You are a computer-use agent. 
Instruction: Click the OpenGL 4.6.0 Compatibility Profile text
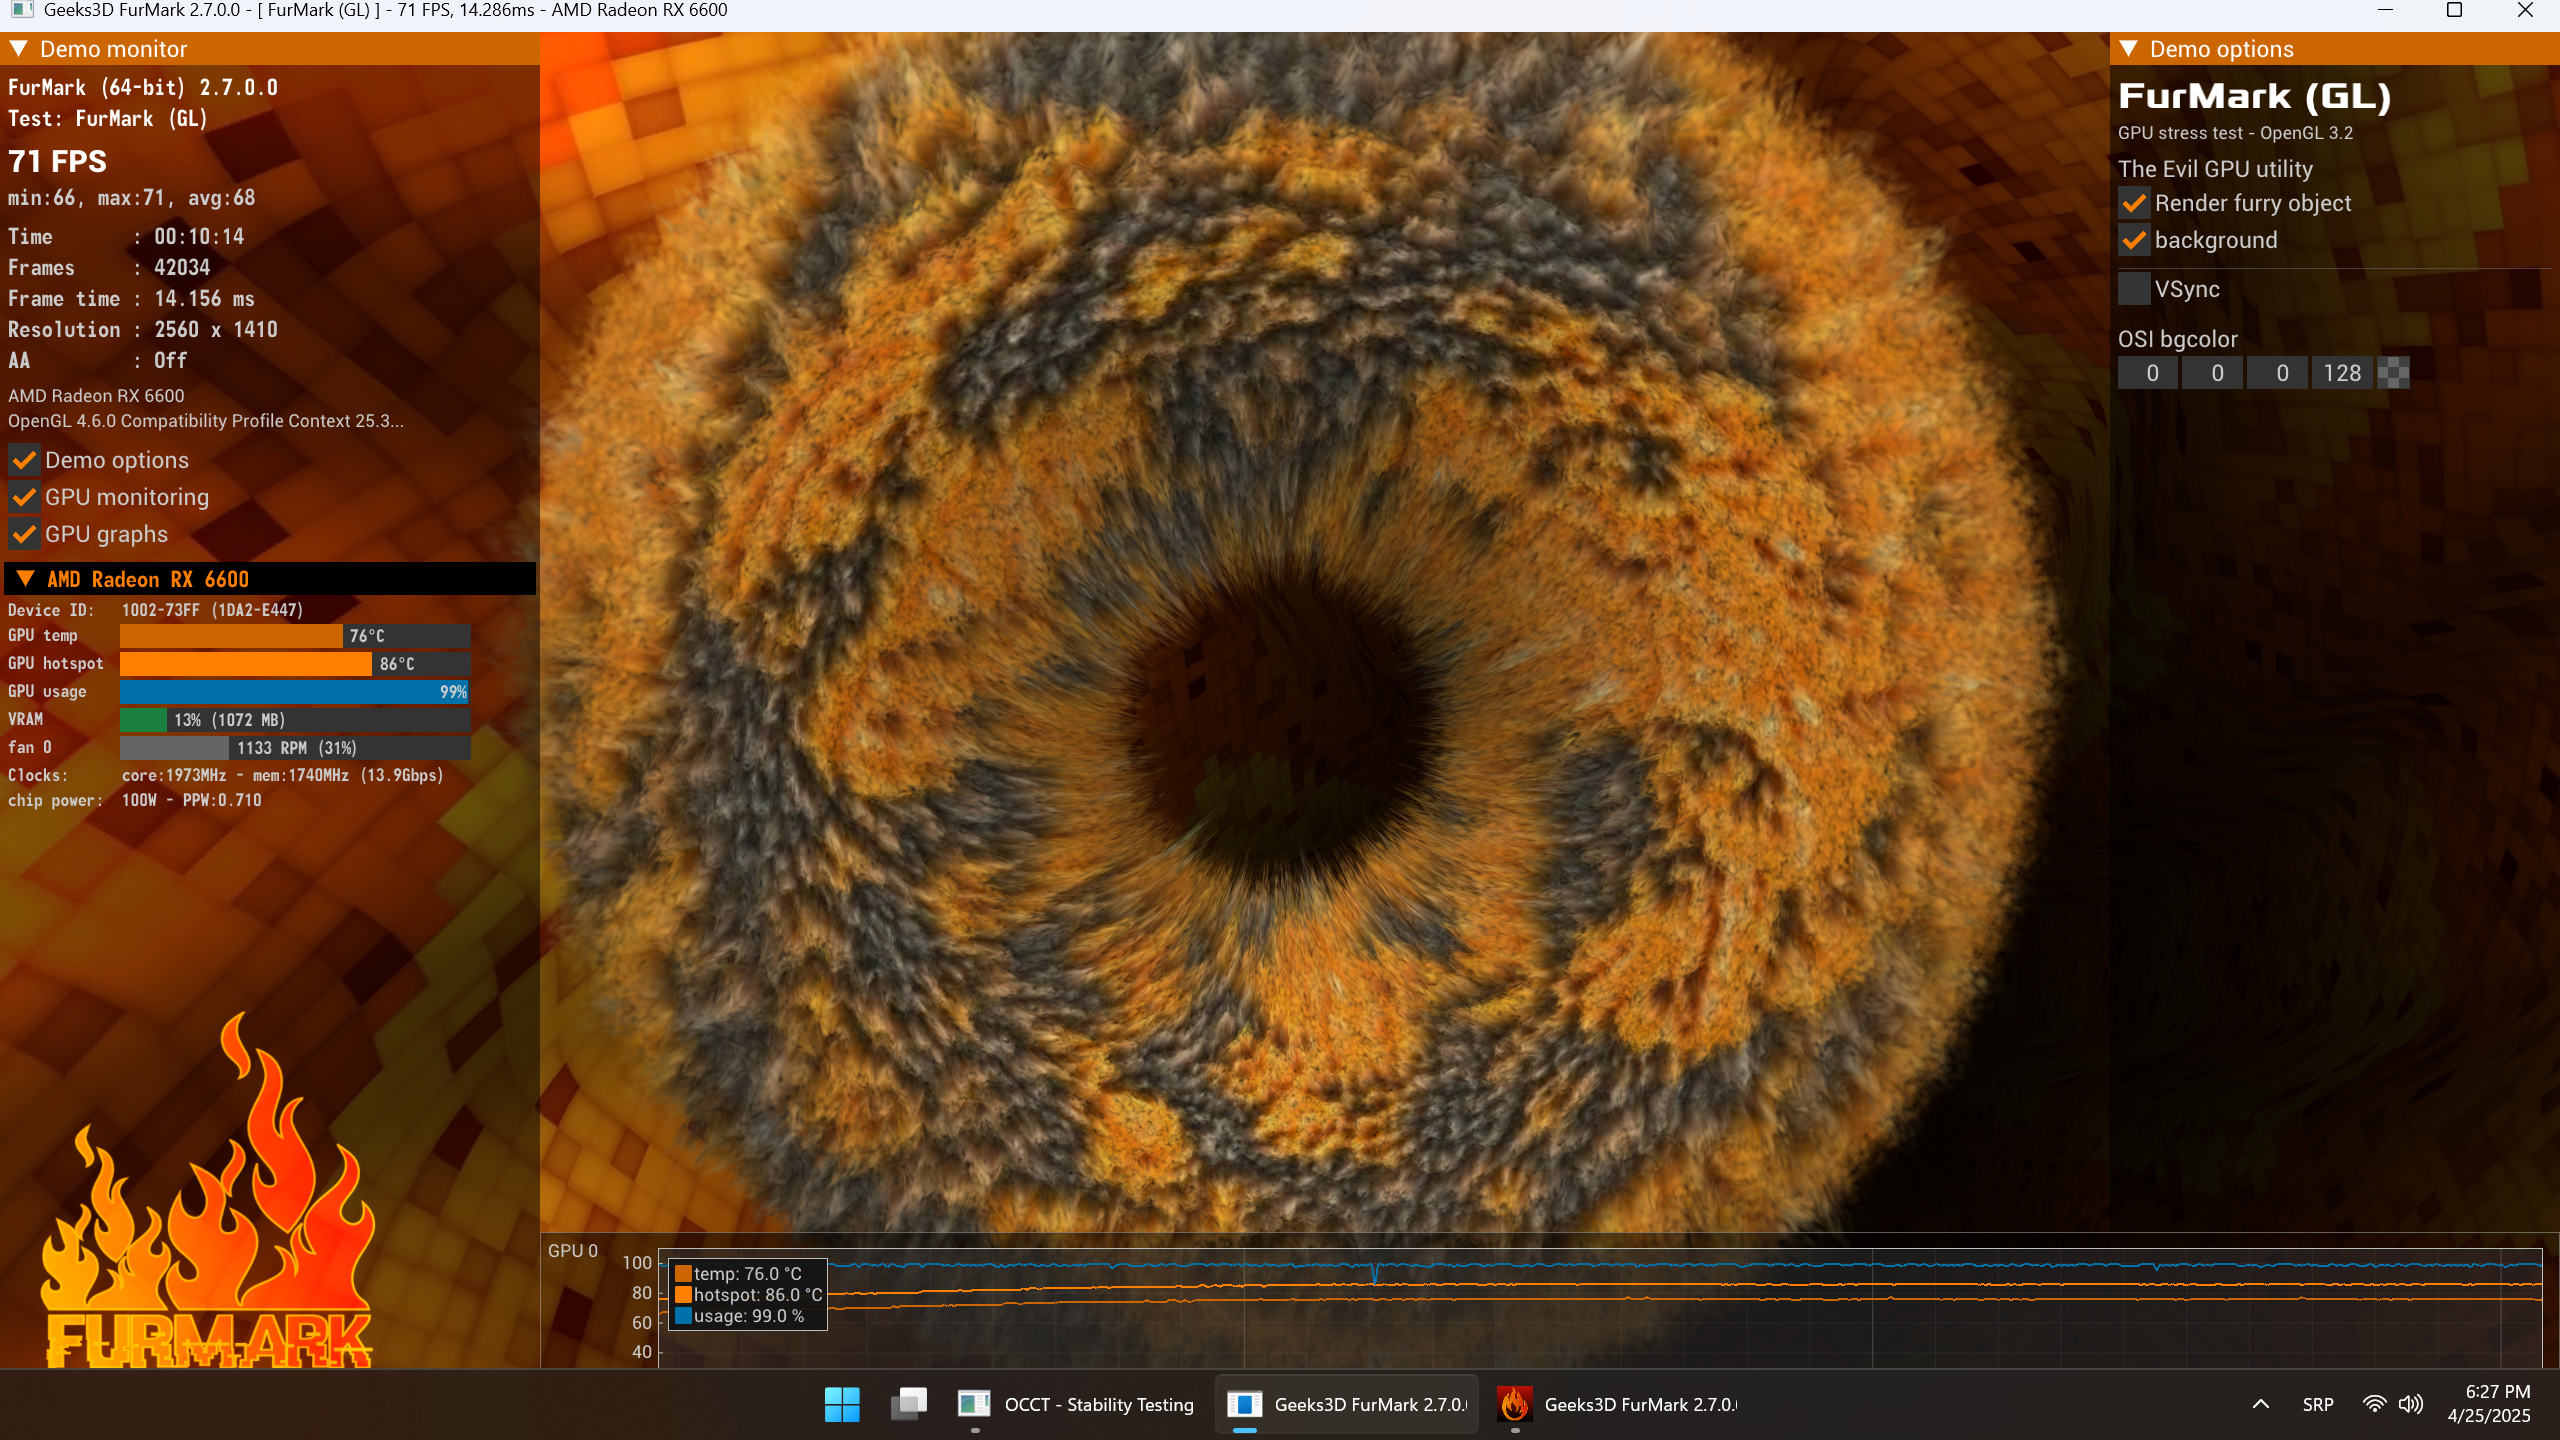[206, 421]
